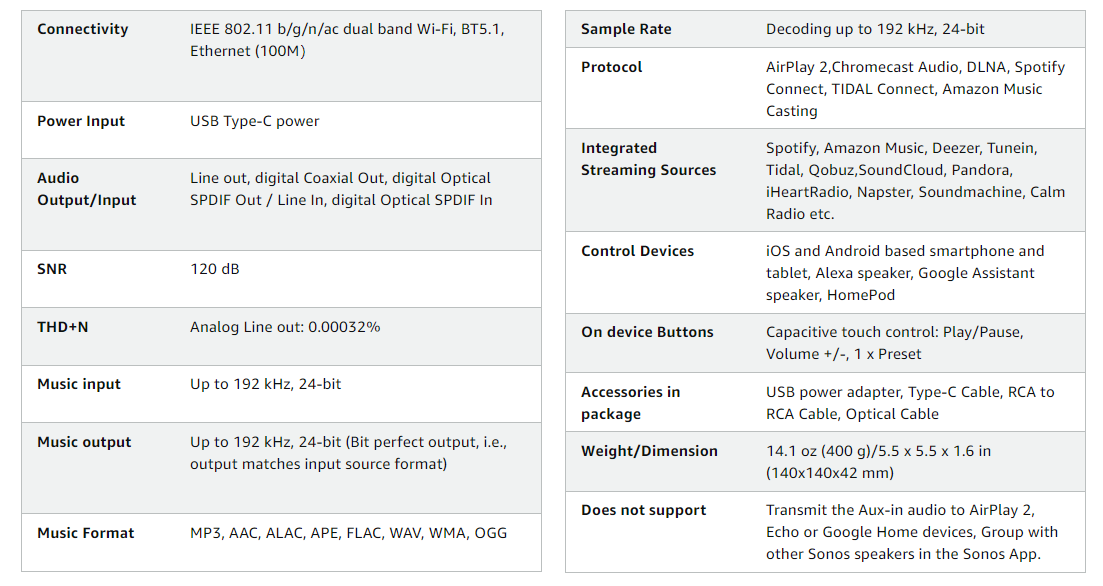Click the Accessories in package label

tap(630, 403)
